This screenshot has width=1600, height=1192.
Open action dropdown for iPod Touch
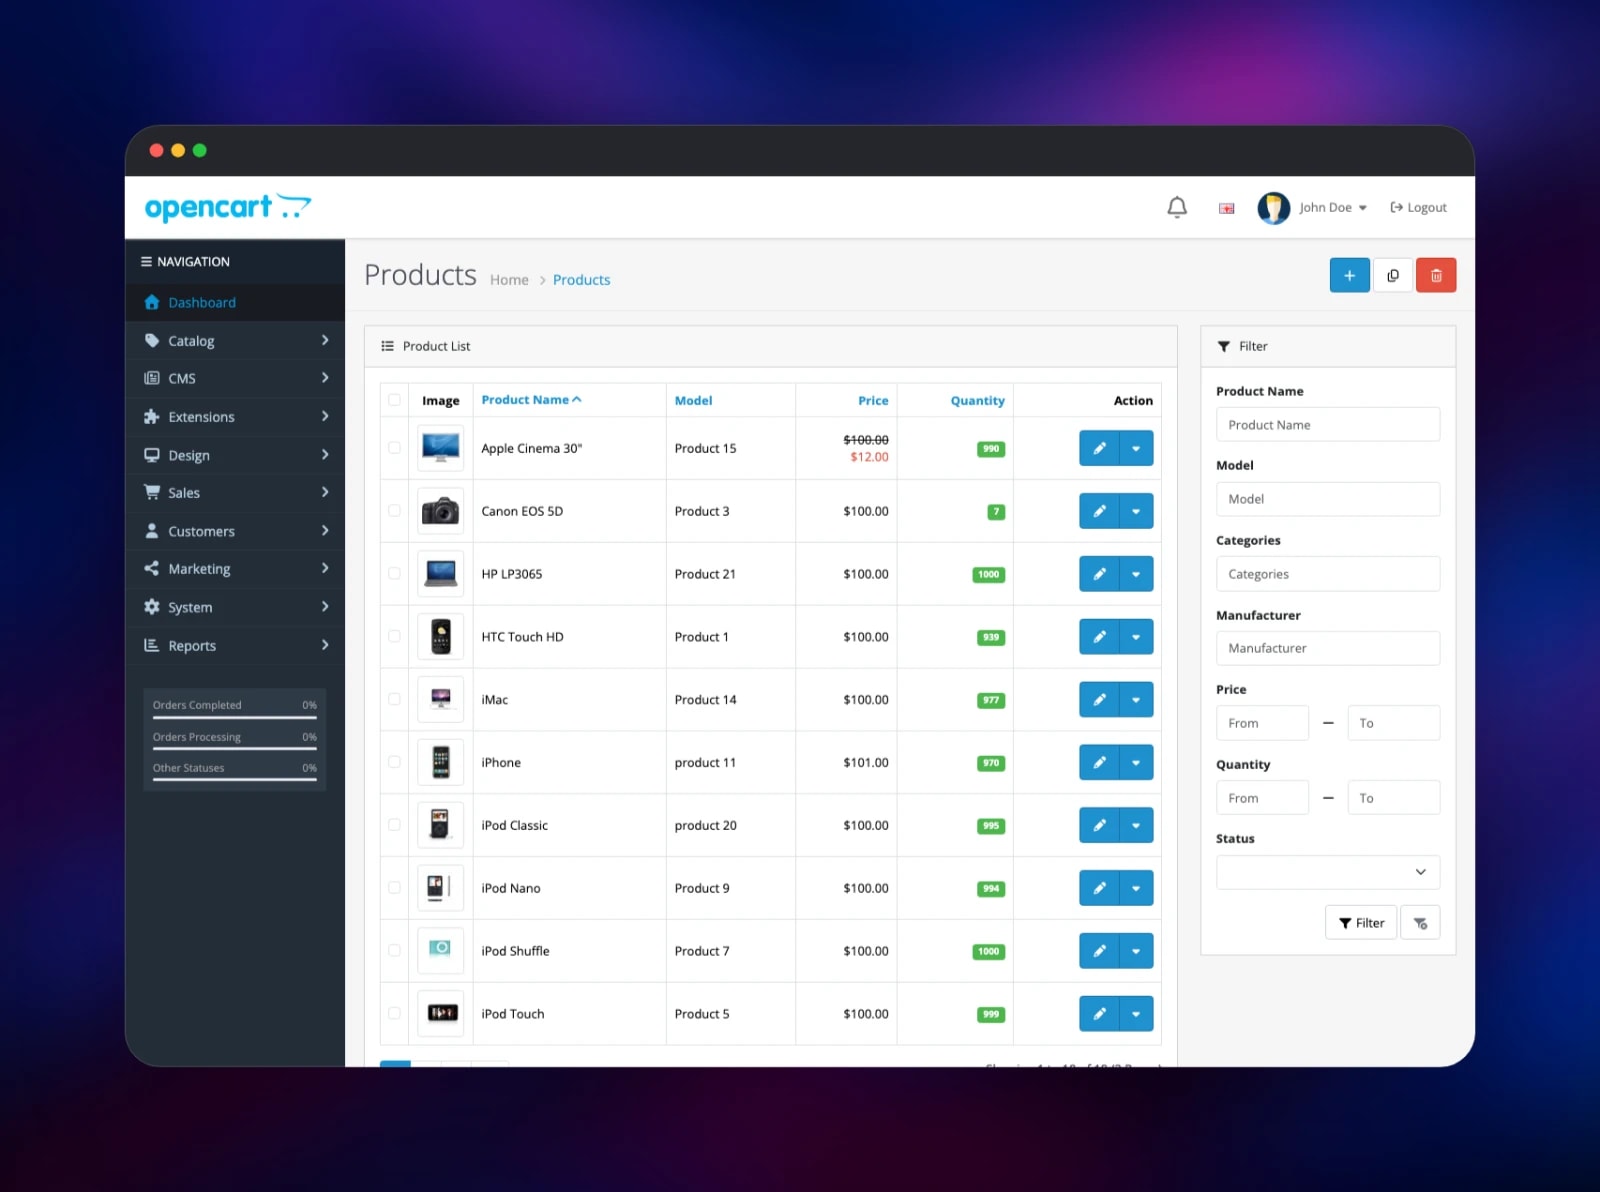(x=1136, y=1014)
